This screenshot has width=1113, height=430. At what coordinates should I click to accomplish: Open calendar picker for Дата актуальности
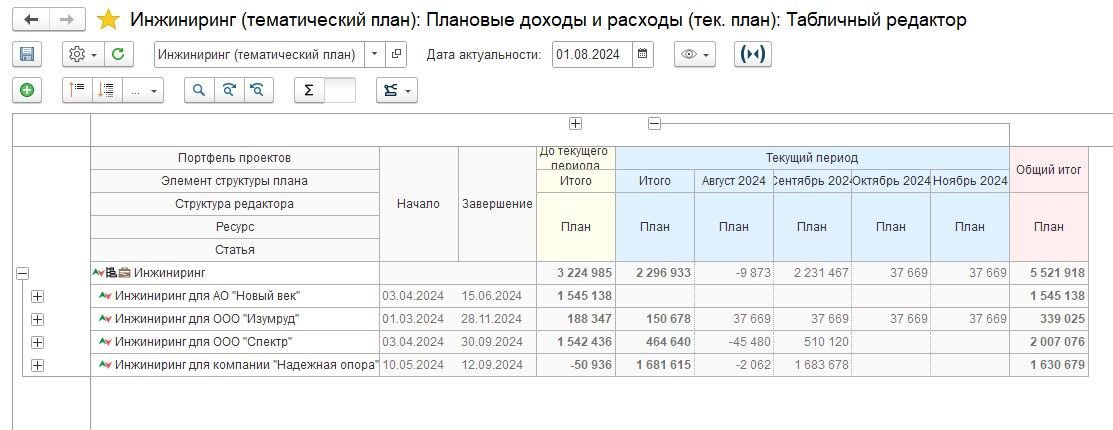(642, 55)
